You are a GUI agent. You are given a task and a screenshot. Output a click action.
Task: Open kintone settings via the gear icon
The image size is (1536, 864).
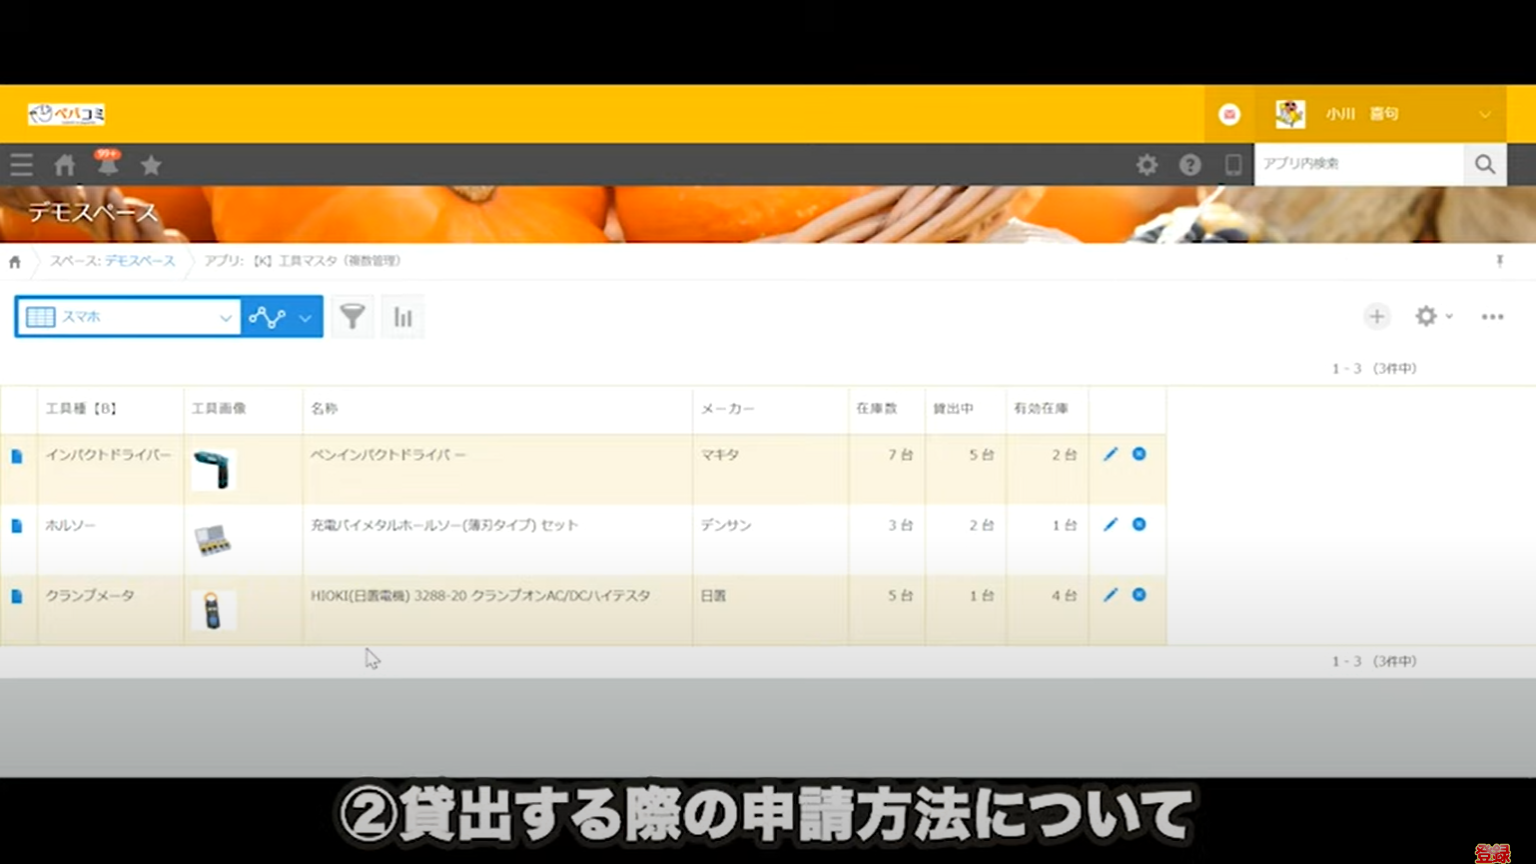pyautogui.click(x=1146, y=164)
